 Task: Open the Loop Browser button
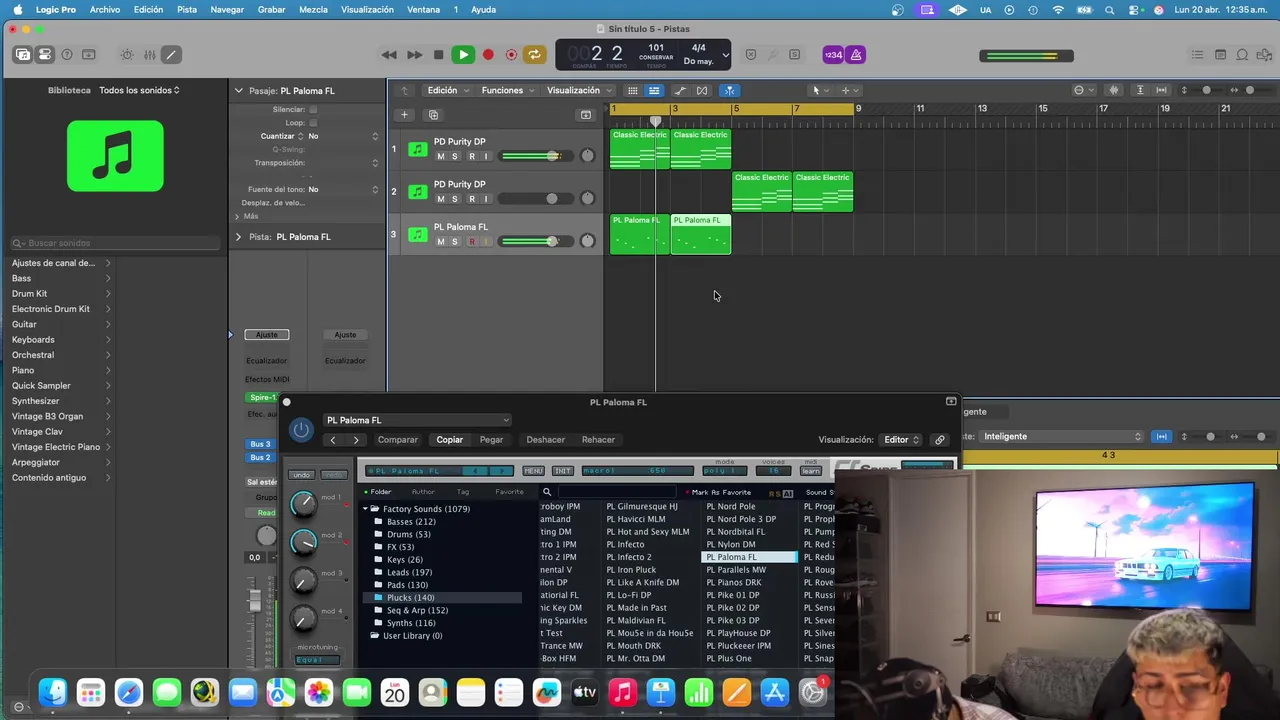[1242, 55]
